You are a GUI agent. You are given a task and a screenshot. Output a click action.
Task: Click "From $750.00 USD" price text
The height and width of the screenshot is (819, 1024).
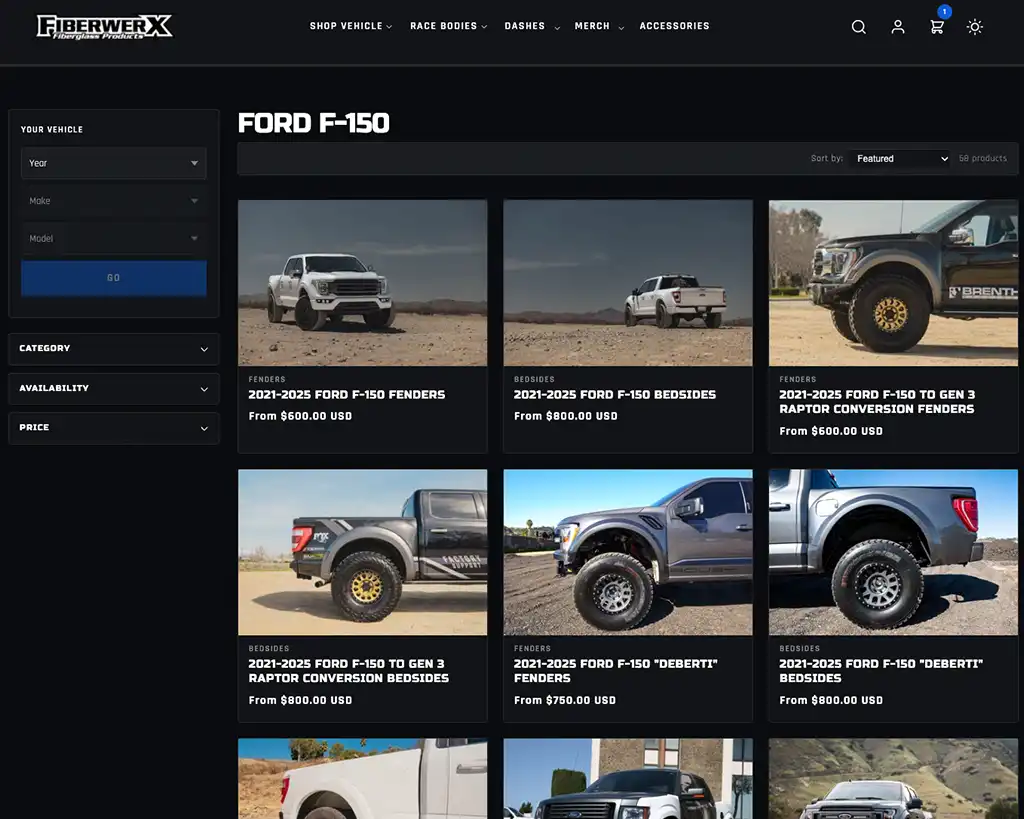tap(565, 700)
